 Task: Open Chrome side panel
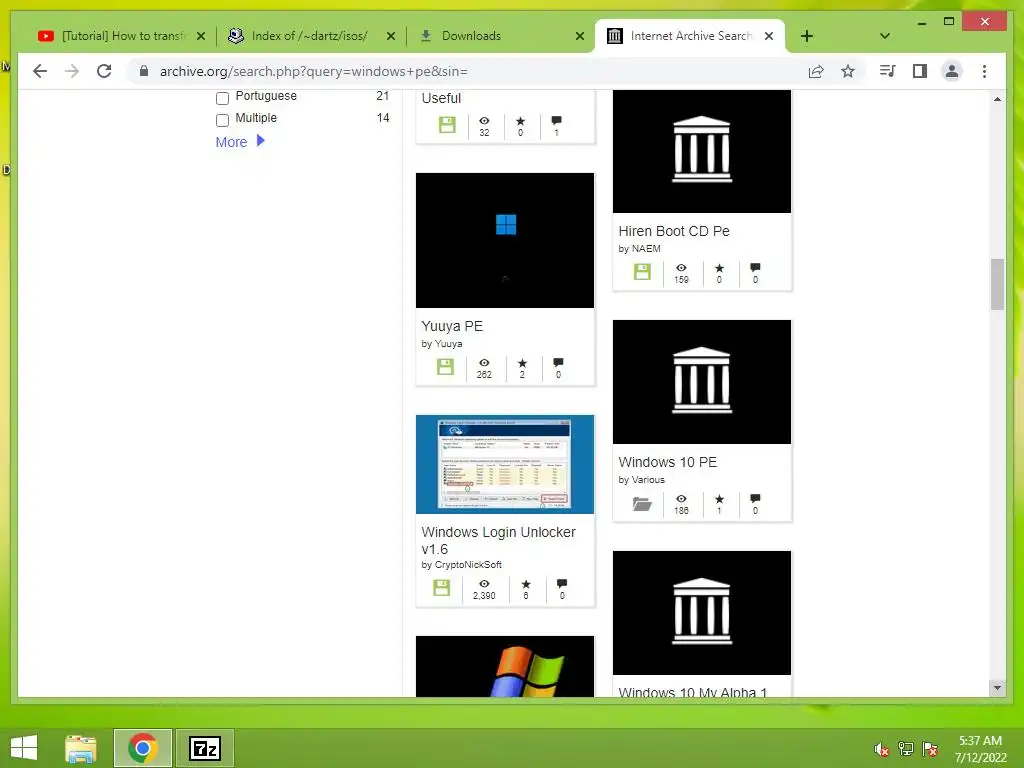[x=920, y=71]
